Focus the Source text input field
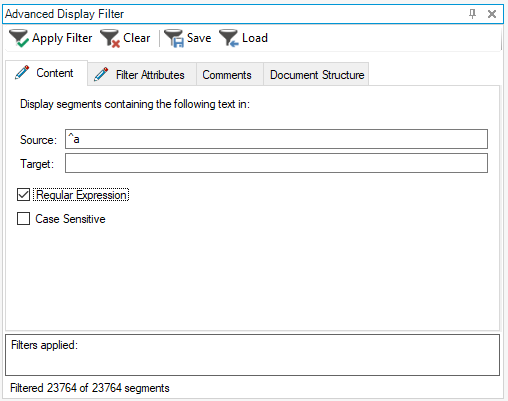This screenshot has height=401, width=508. click(x=276, y=139)
